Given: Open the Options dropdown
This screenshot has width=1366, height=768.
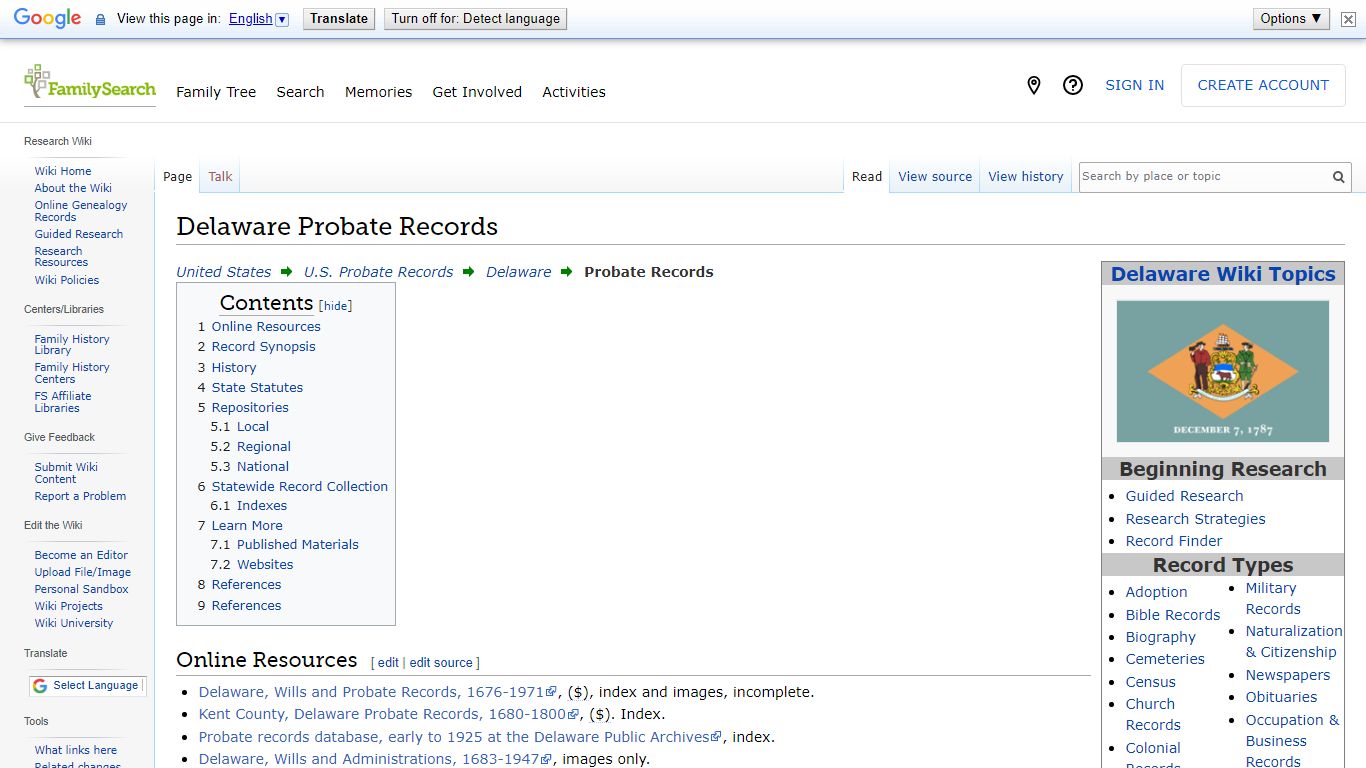Looking at the screenshot, I should tap(1291, 19).
